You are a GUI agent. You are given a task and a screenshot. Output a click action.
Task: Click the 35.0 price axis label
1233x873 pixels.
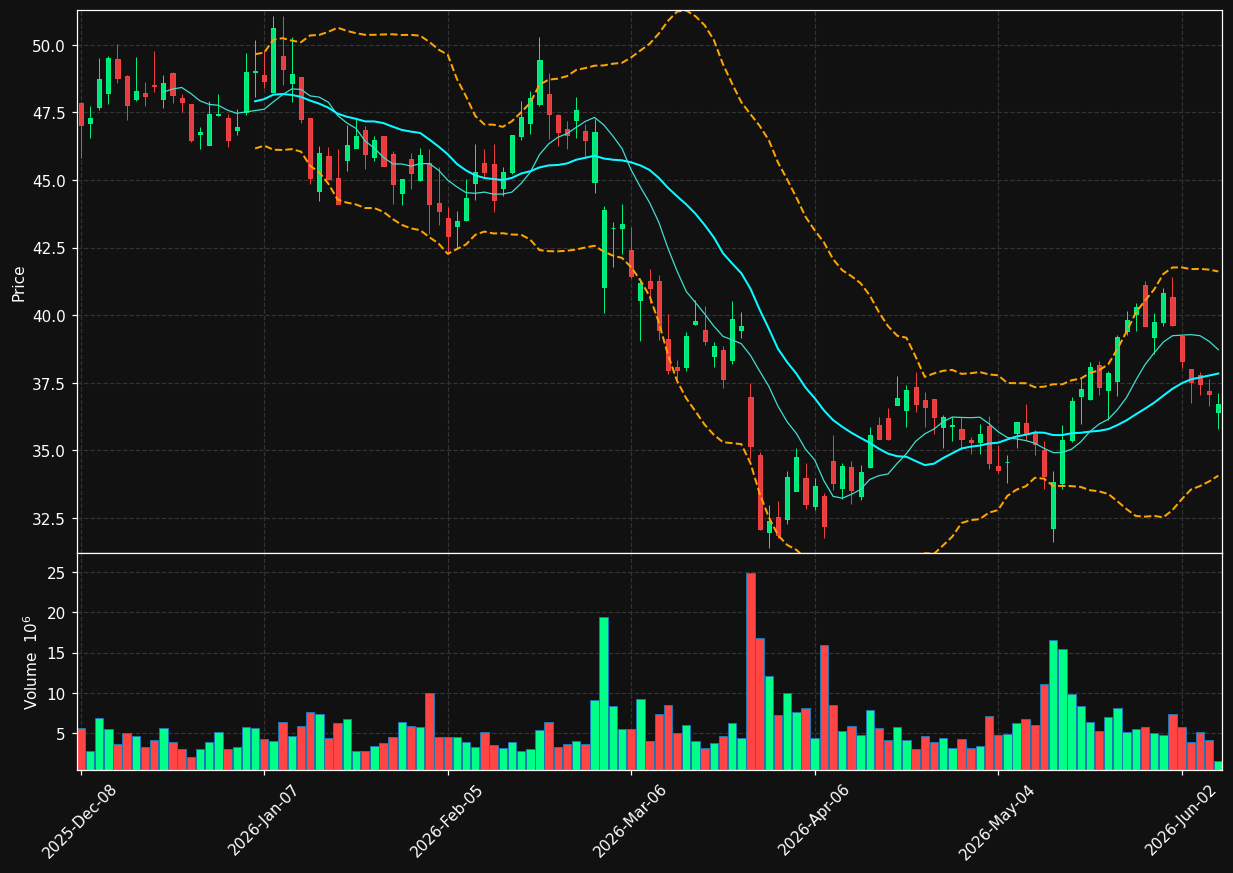point(48,451)
